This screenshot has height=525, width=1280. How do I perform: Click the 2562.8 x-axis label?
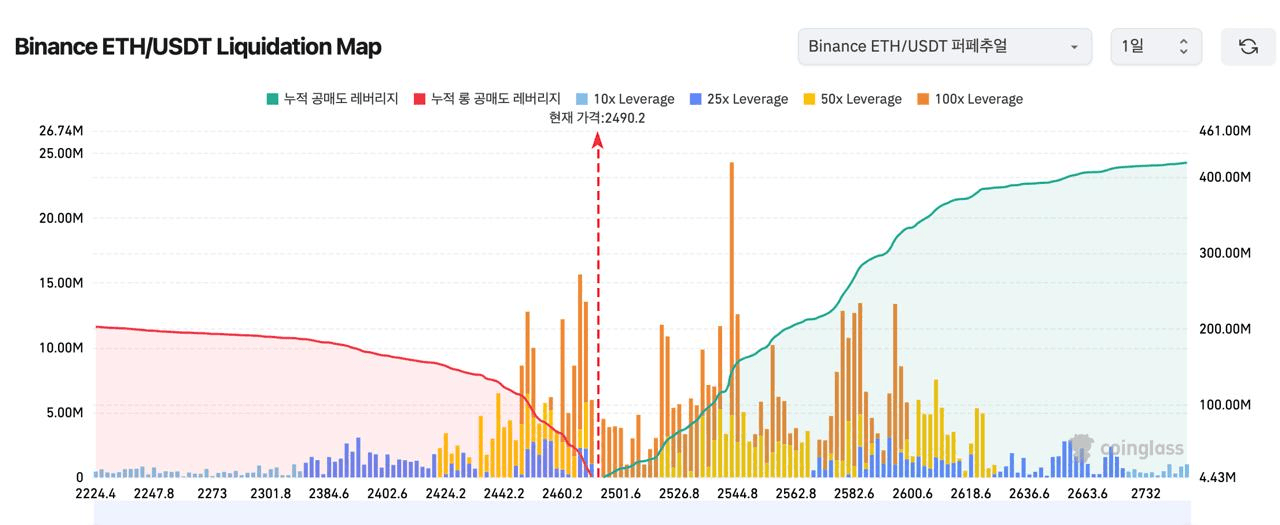coord(795,493)
